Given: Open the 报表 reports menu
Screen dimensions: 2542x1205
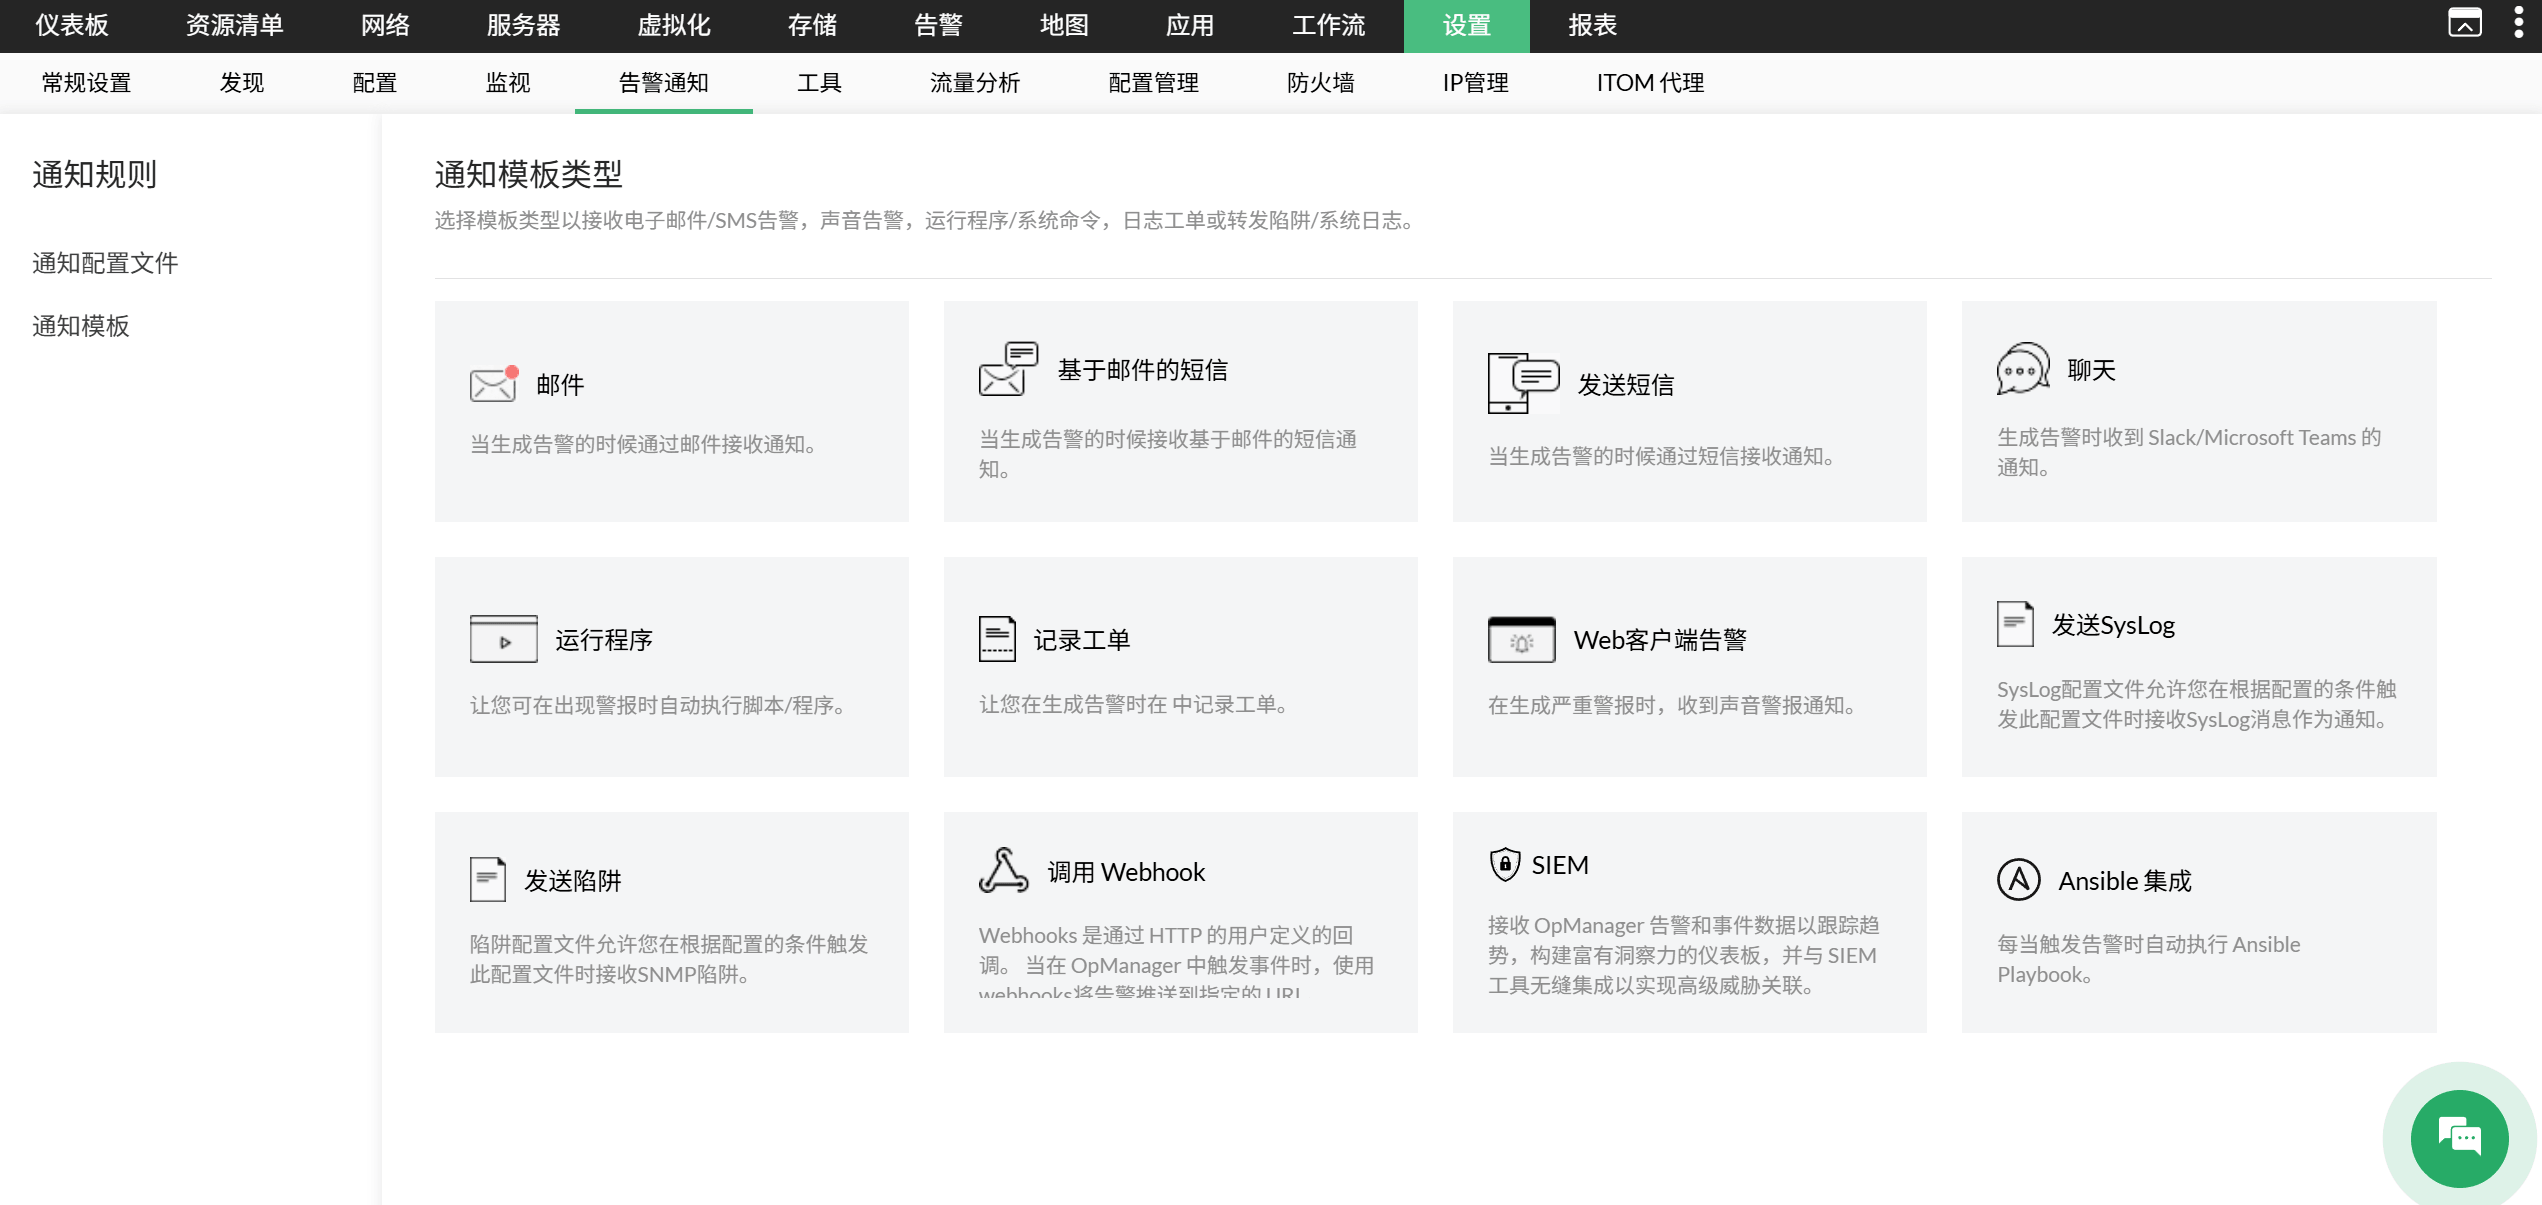Looking at the screenshot, I should [1593, 25].
